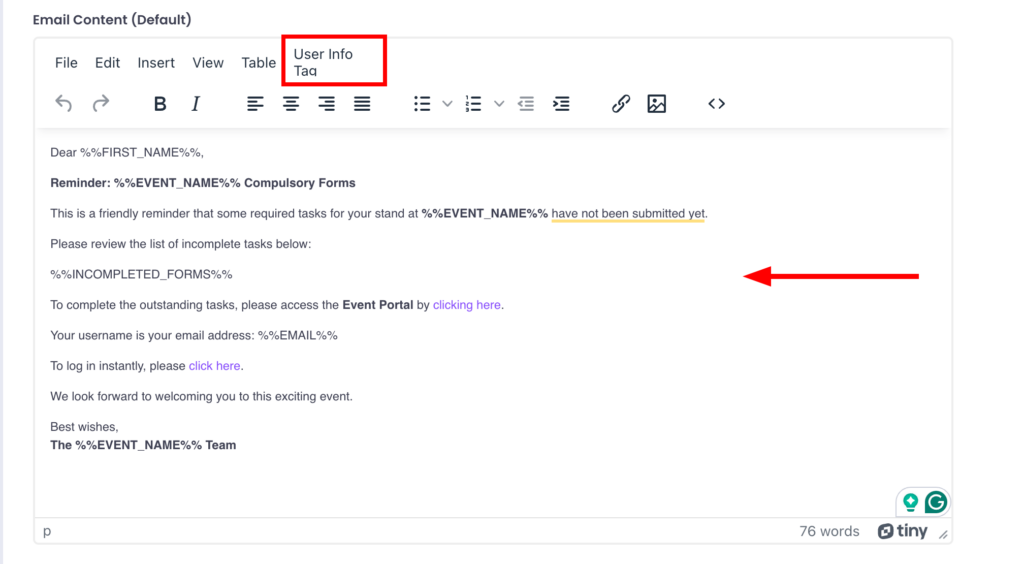Click the Redo arrow icon
Image resolution: width=1024 pixels, height=564 pixels.
tap(101, 104)
